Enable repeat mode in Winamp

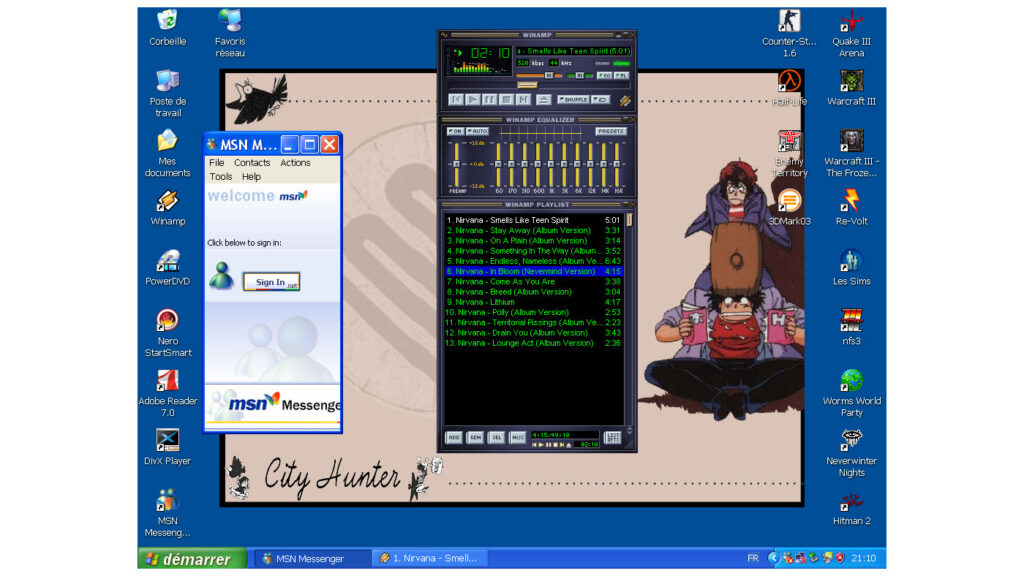[x=601, y=99]
